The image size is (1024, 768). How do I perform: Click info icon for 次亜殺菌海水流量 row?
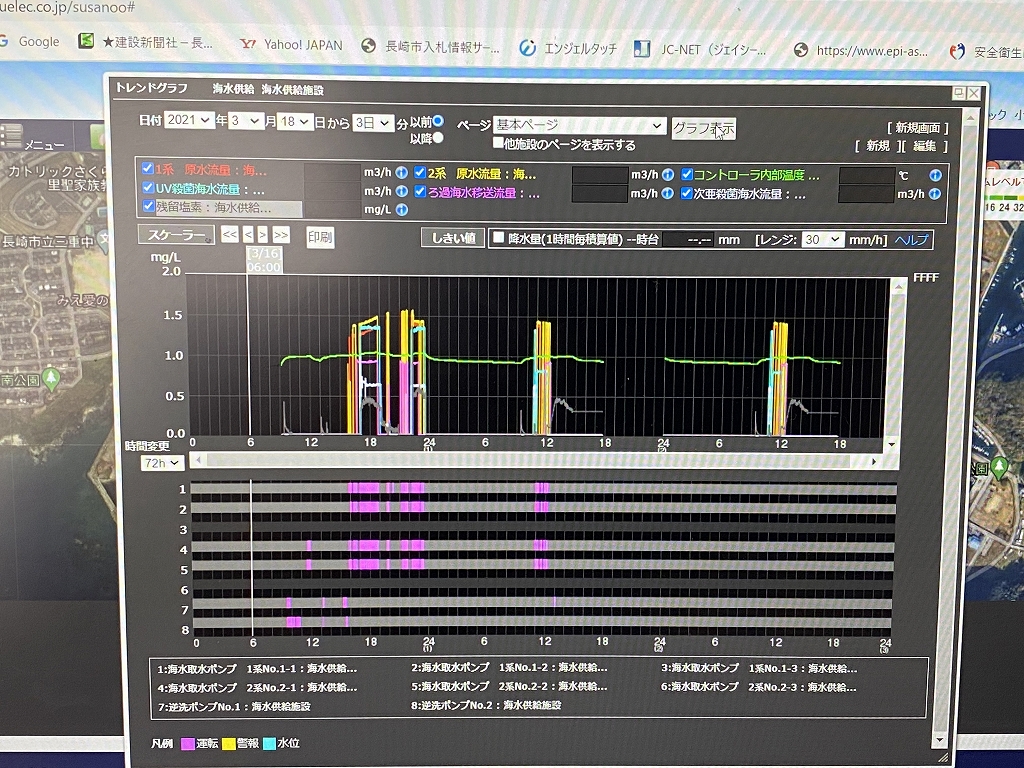[935, 193]
